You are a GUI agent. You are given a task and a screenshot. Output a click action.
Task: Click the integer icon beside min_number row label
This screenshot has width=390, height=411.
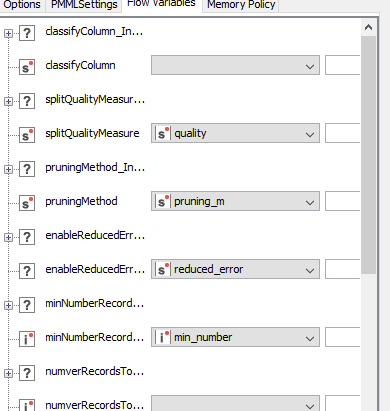click(x=27, y=339)
